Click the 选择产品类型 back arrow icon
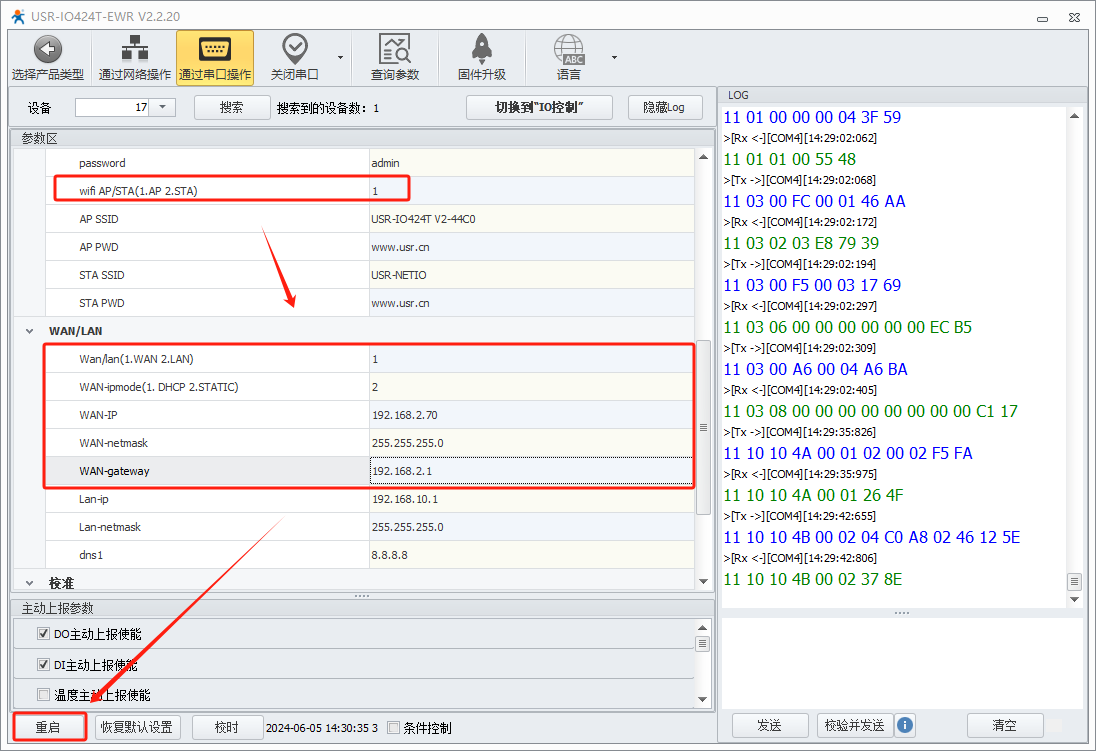The image size is (1096, 751). pyautogui.click(x=48, y=49)
